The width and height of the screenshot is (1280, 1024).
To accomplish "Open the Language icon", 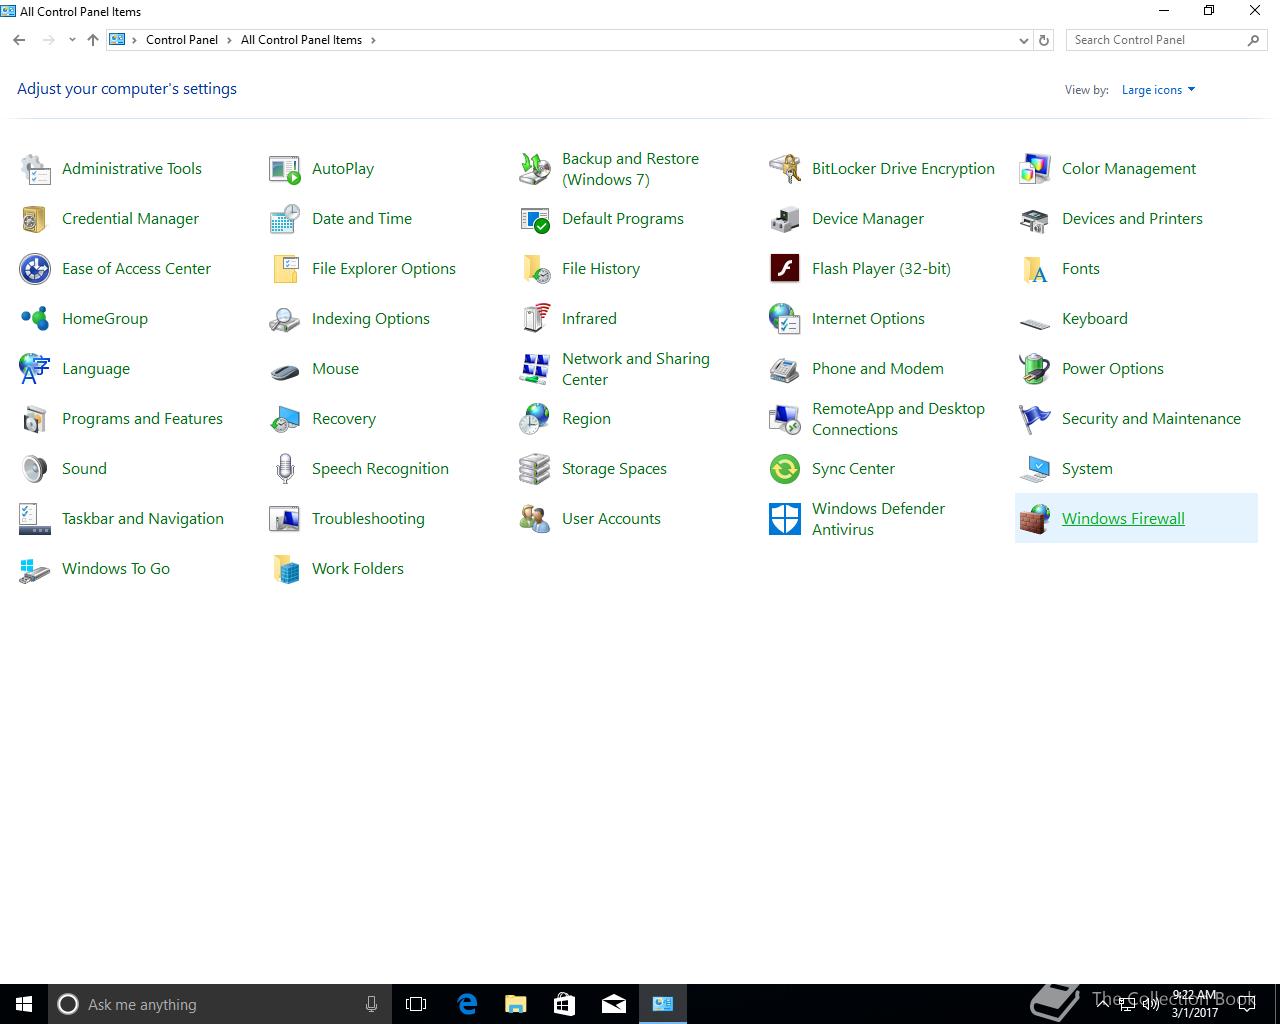I will pyautogui.click(x=35, y=369).
